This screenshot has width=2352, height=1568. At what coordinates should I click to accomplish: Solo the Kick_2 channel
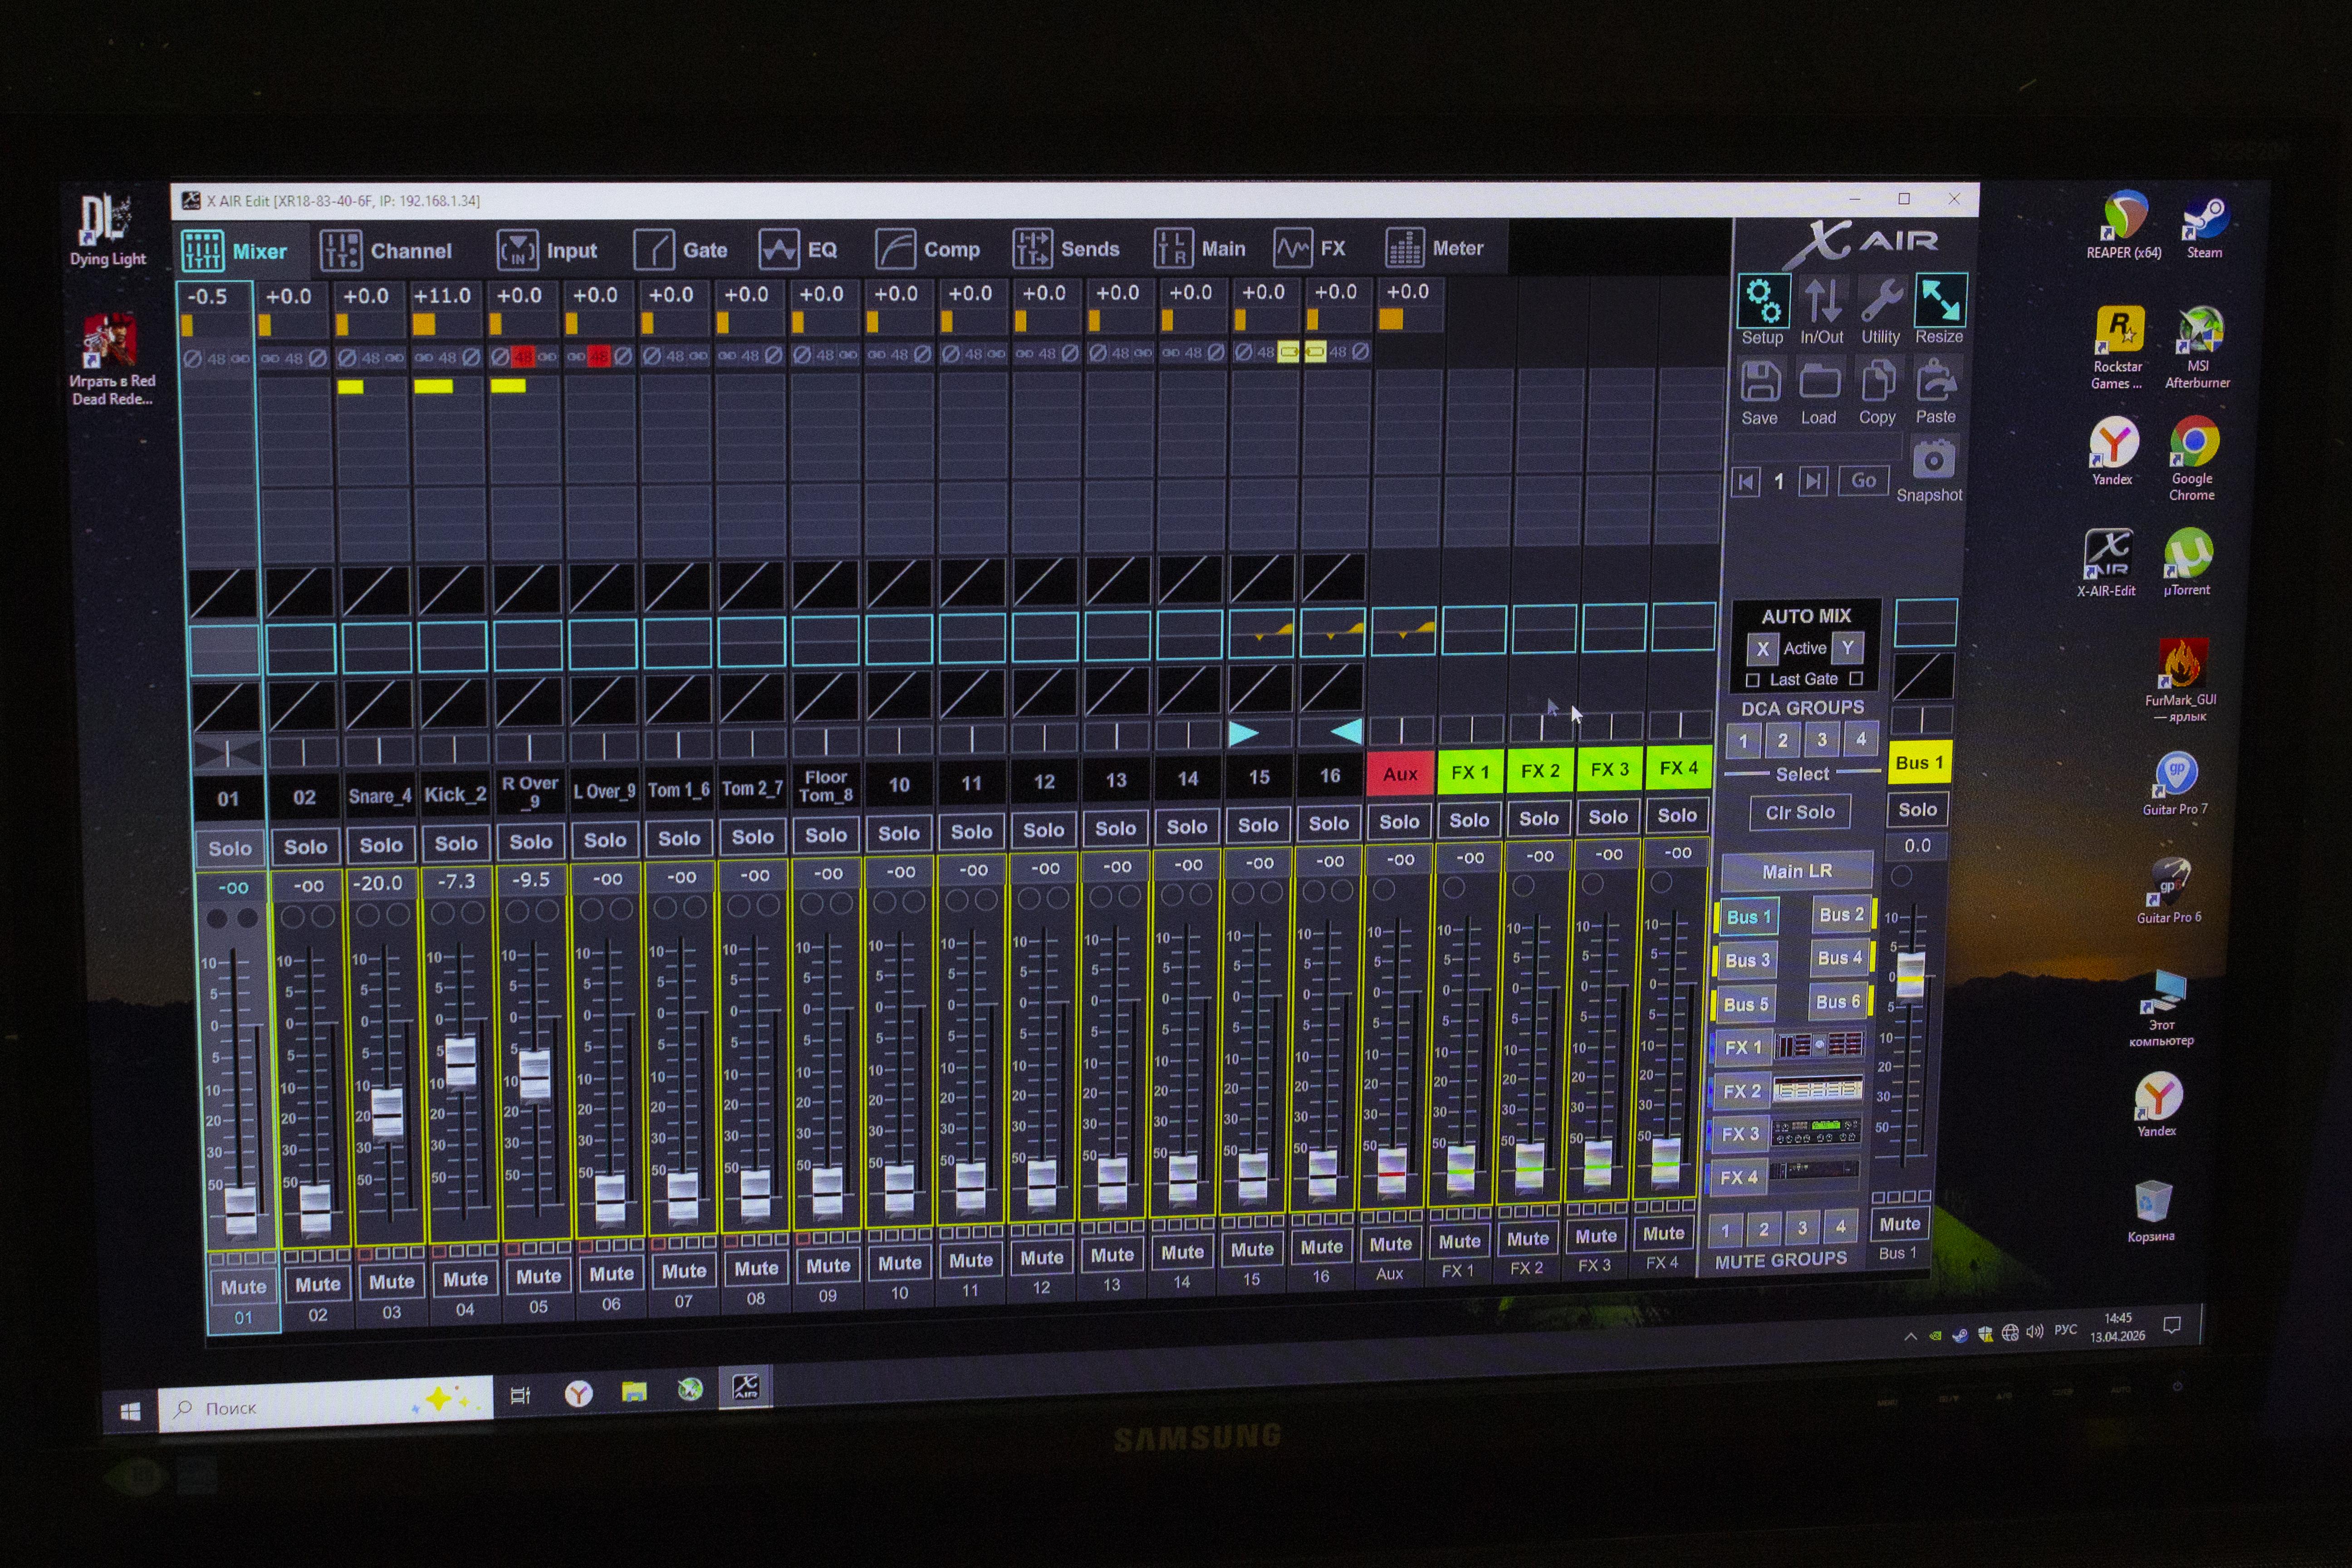pyautogui.click(x=455, y=843)
